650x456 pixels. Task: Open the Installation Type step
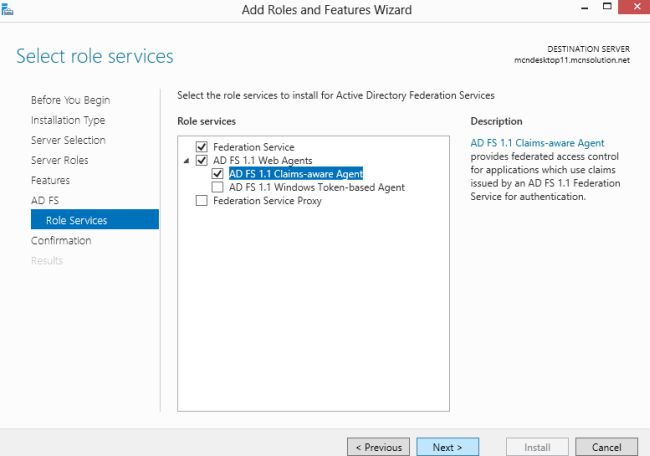click(x=68, y=120)
